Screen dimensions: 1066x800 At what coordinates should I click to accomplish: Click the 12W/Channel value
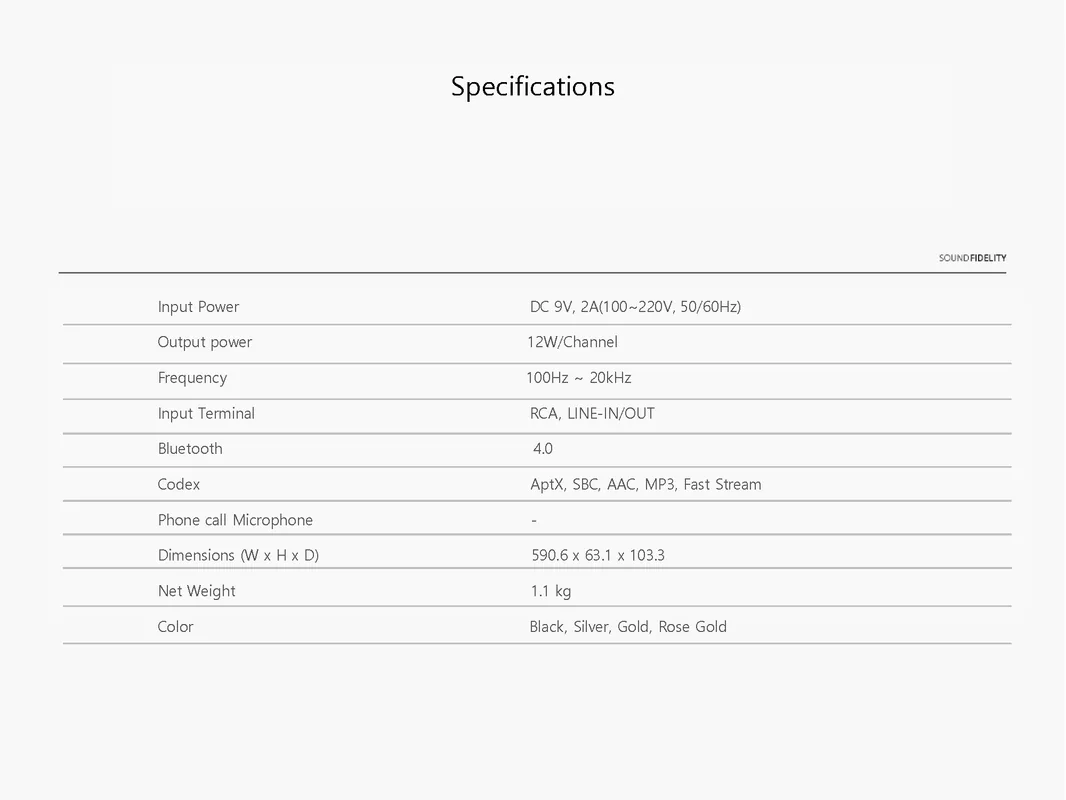(x=572, y=342)
